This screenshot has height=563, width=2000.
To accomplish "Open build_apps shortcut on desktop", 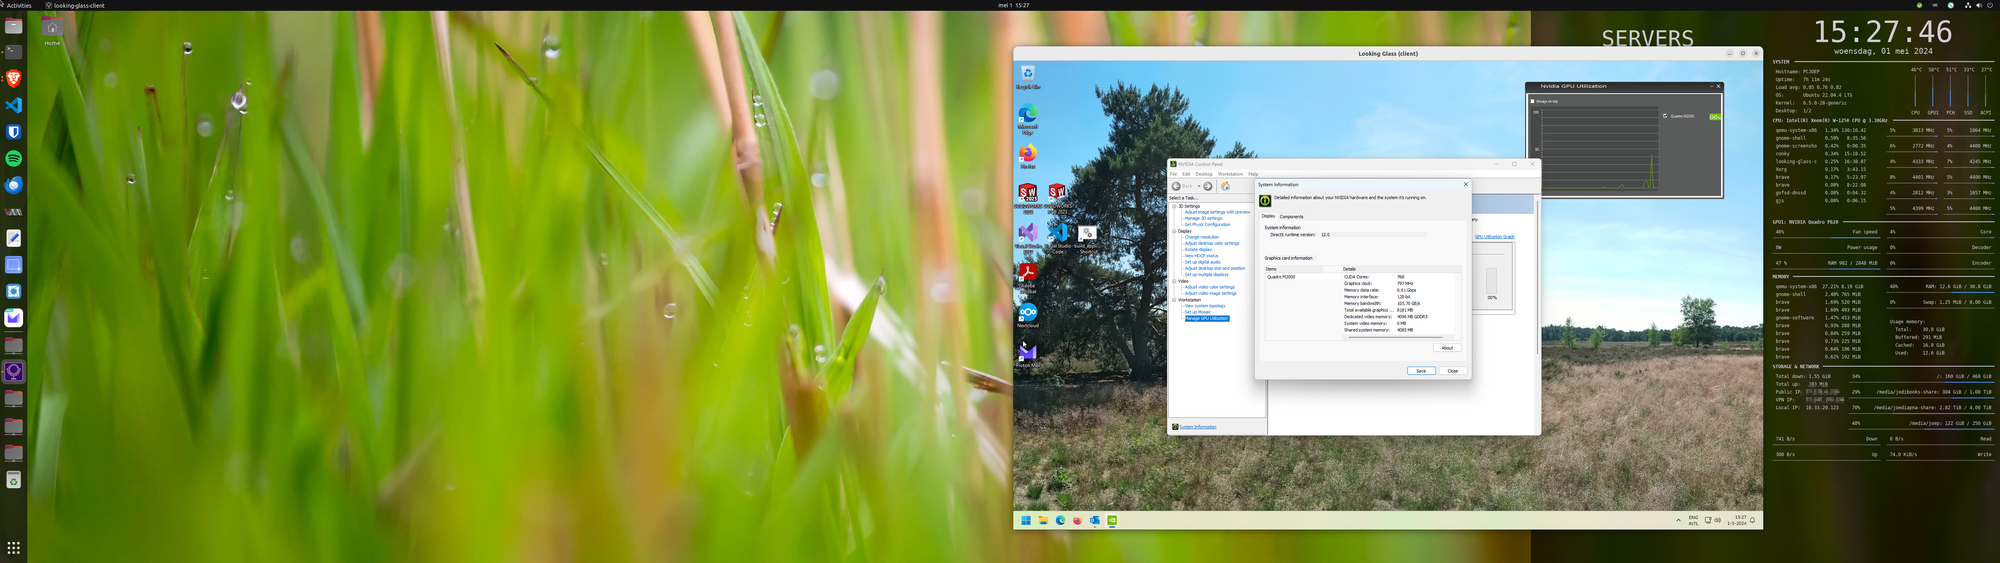I will 1087,237.
